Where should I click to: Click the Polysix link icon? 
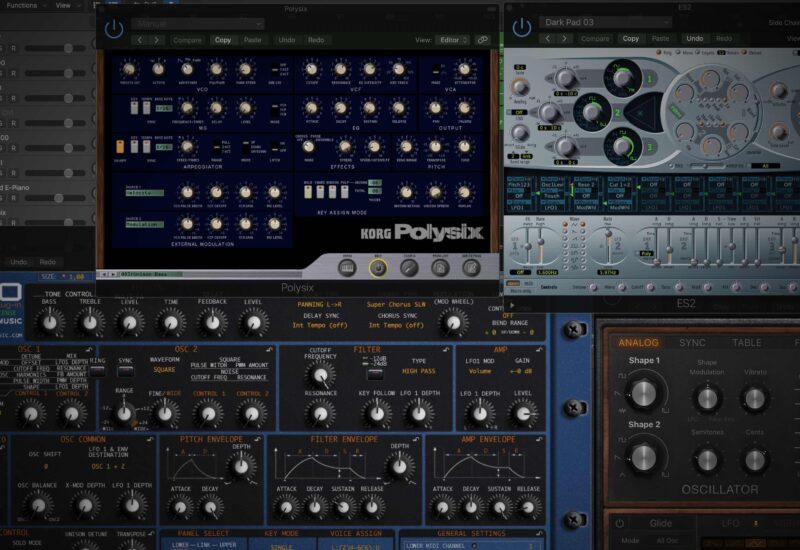tap(483, 40)
